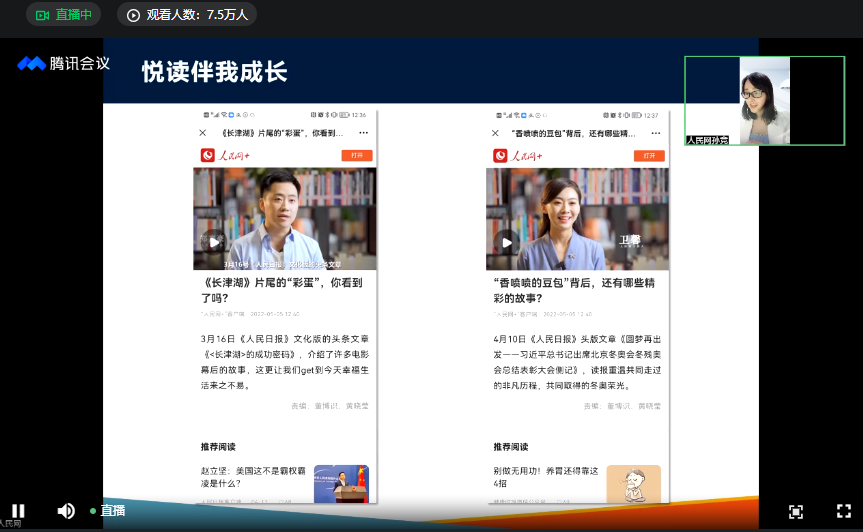Click the 腾讯会议 logo
Image resolution: width=863 pixels, height=532 pixels.
(x=64, y=63)
